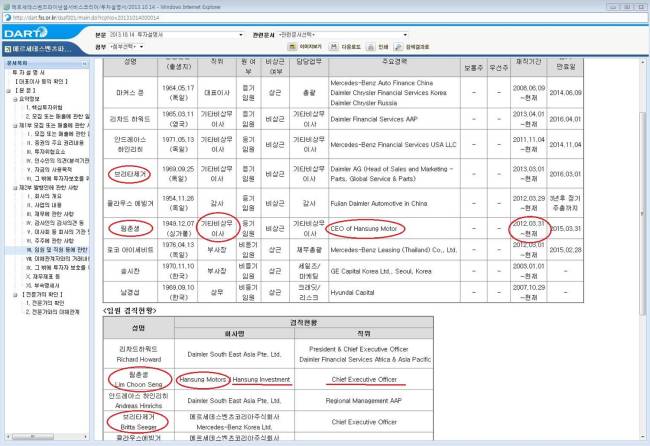This screenshot has width=650, height=446.
Task: Click the expiry date 2015.03.31
Action: [565, 228]
